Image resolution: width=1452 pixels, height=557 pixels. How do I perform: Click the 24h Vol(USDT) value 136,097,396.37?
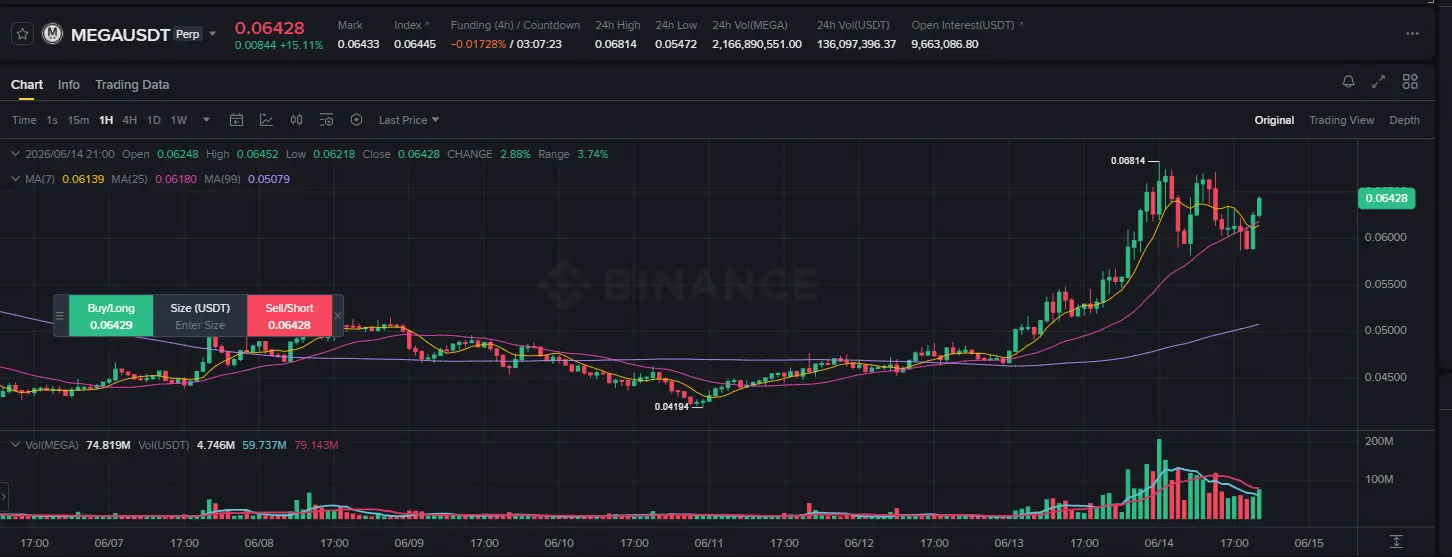pyautogui.click(x=857, y=44)
